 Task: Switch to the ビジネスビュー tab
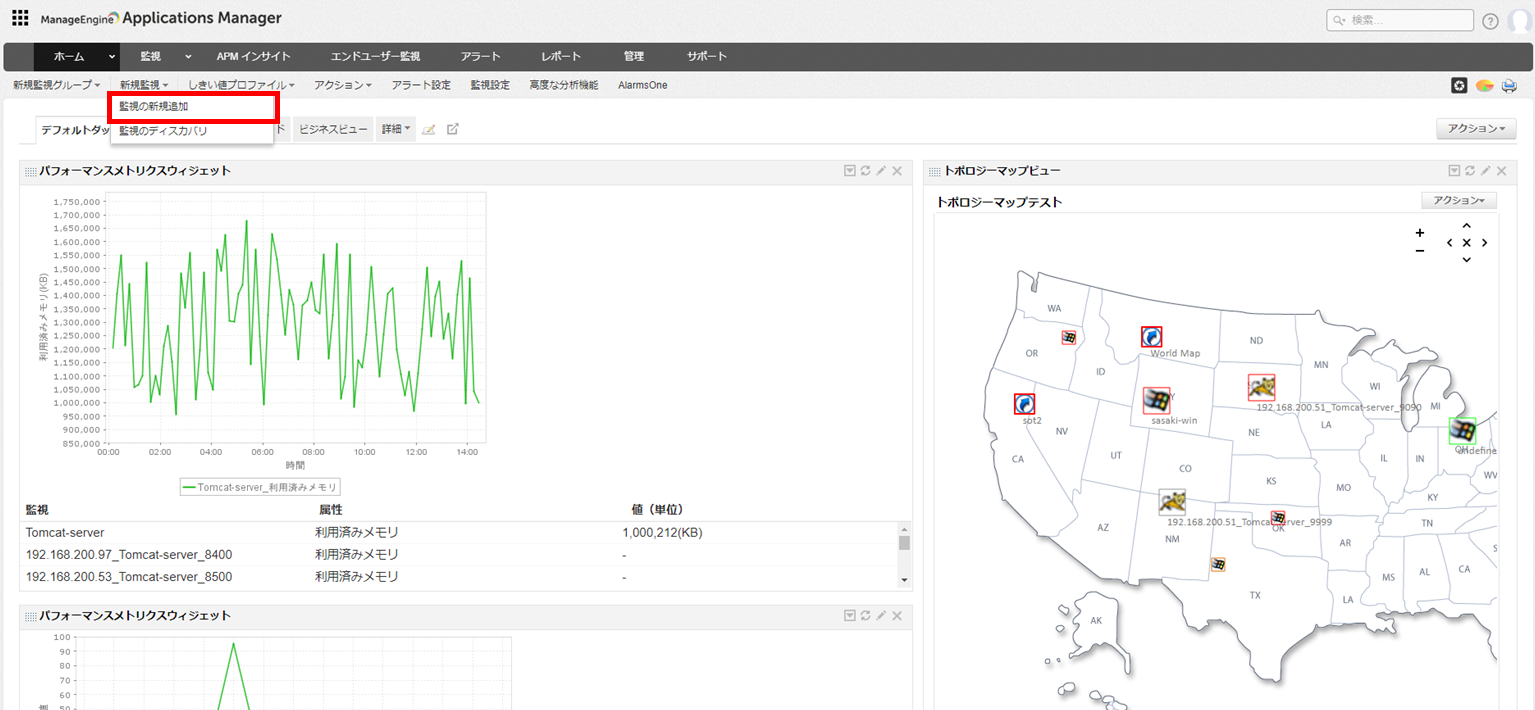[x=333, y=129]
